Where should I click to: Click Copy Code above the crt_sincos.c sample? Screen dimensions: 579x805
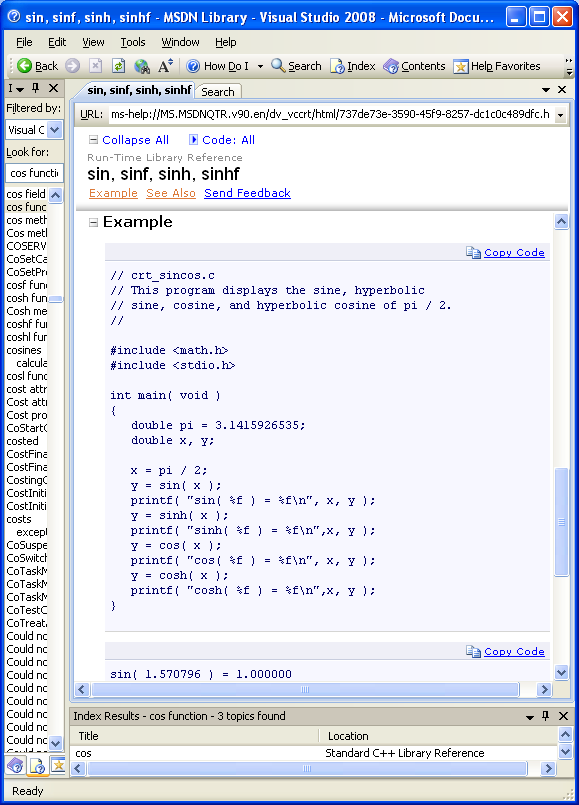(514, 252)
